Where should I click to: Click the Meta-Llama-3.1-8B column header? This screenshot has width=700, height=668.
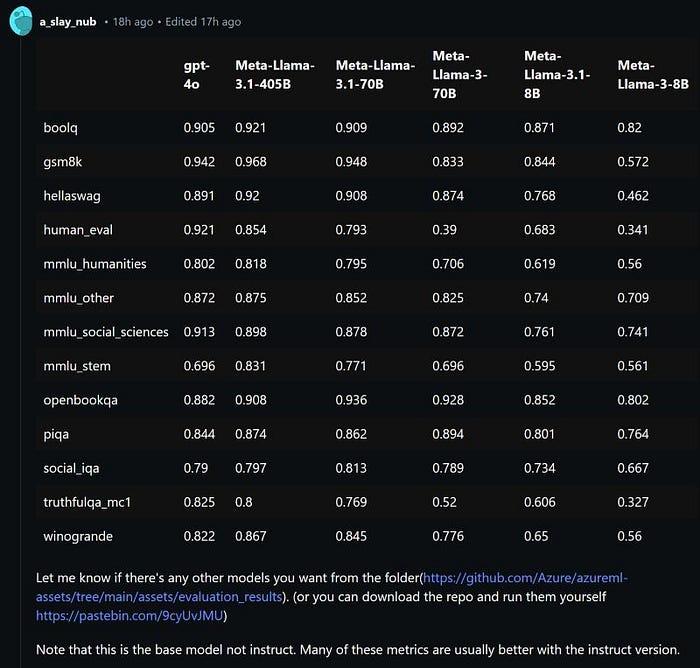pos(557,75)
